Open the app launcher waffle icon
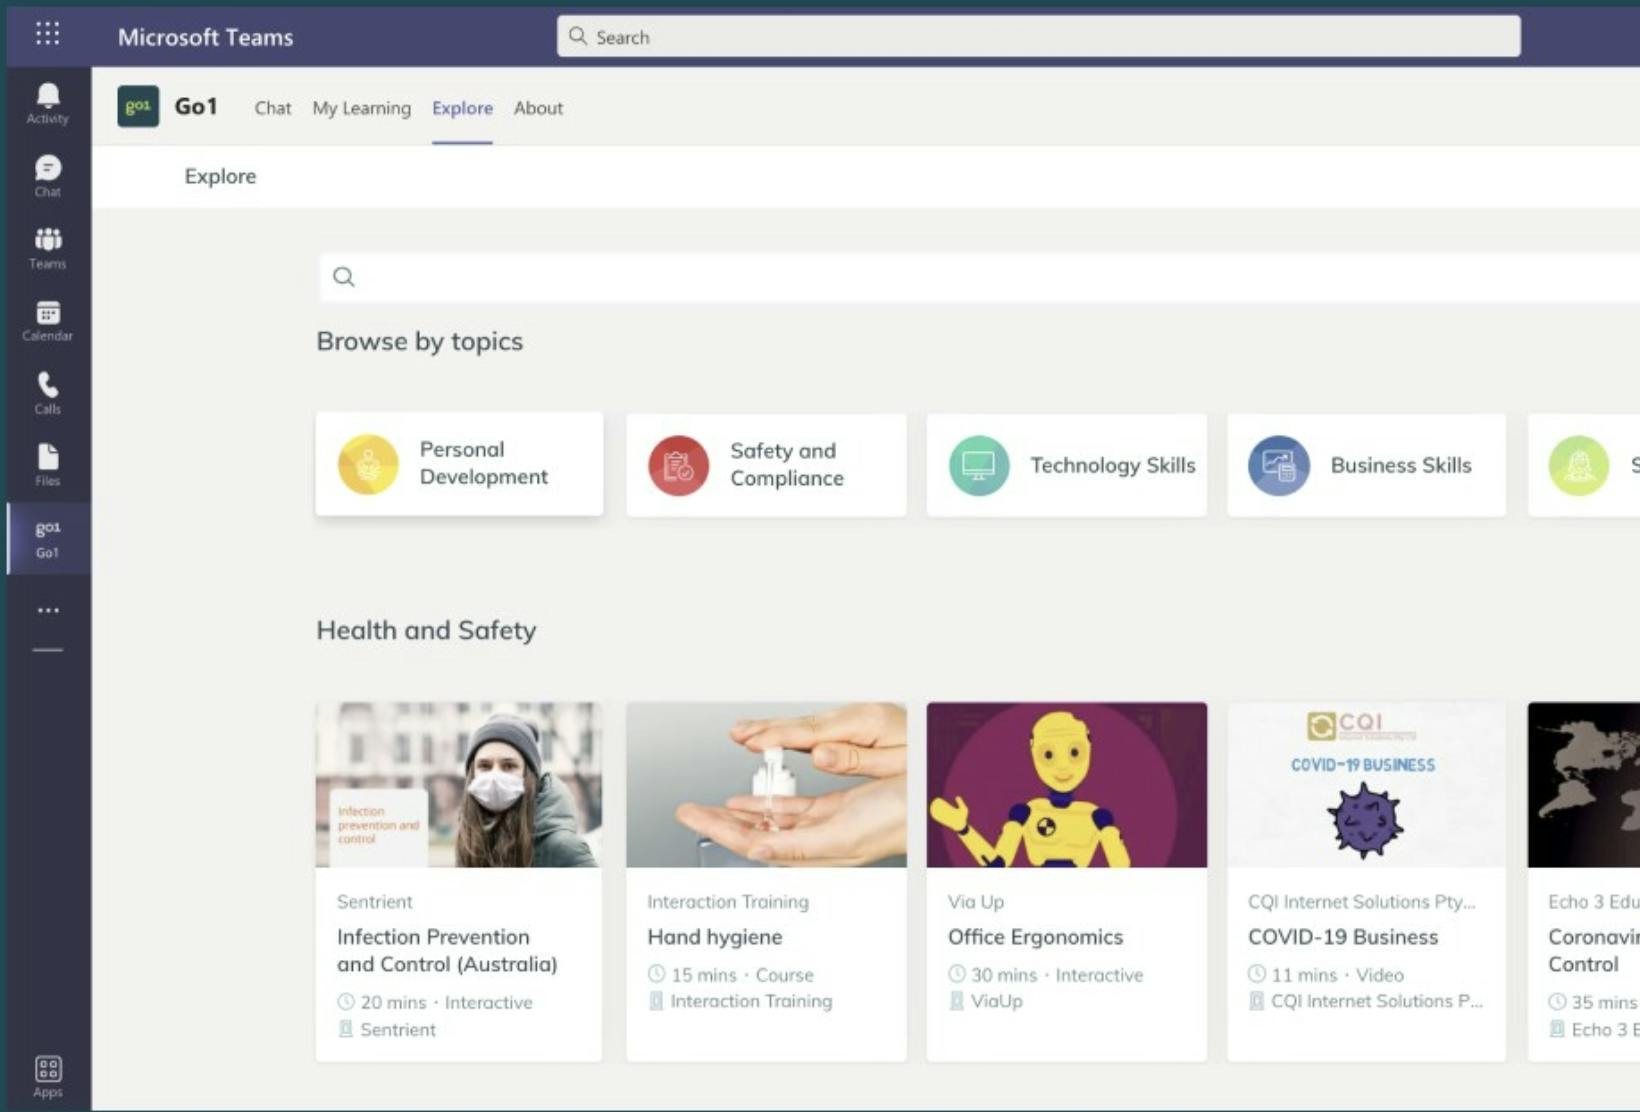1640x1112 pixels. (x=47, y=35)
